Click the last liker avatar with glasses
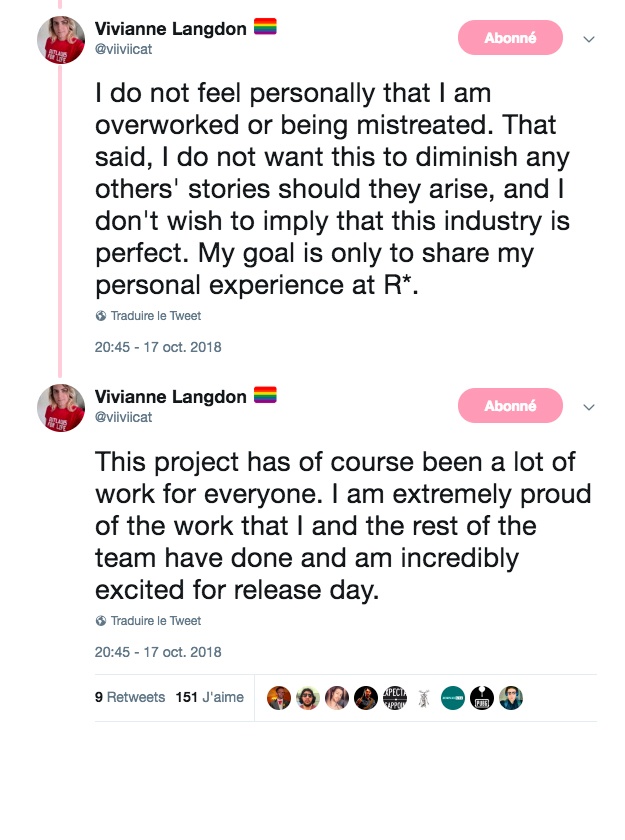Screen dimensions: 625x840 [x=511, y=698]
